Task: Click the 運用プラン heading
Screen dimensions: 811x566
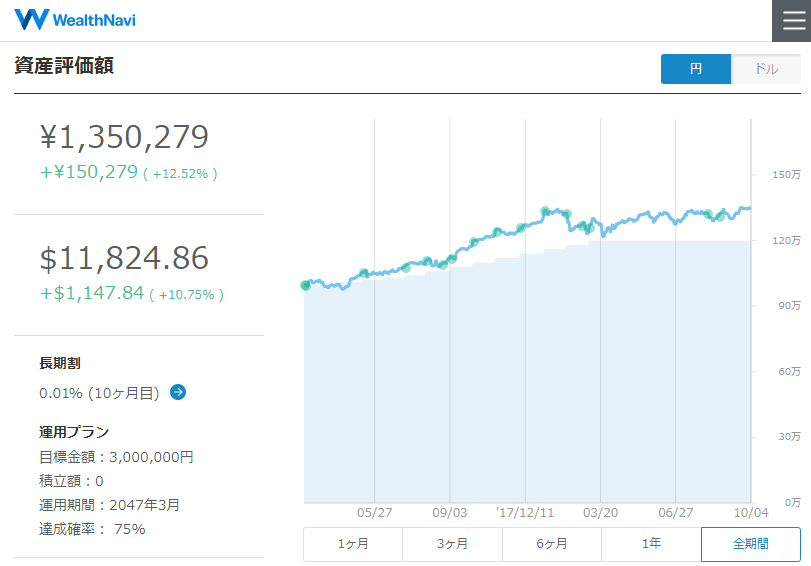Action: click(74, 432)
